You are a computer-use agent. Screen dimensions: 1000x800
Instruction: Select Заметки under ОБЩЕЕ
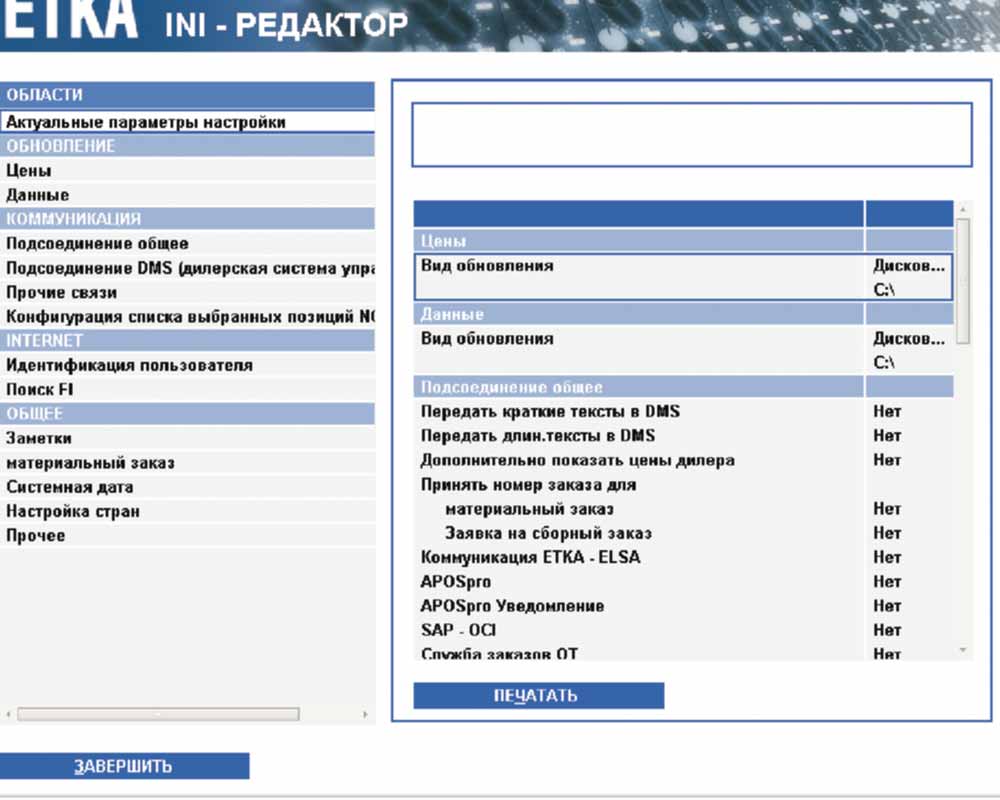39,438
